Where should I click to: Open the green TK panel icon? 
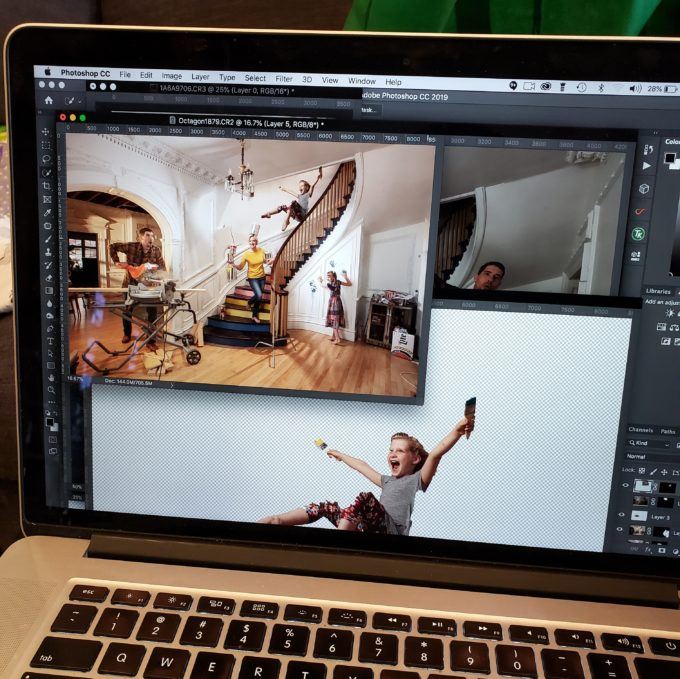(x=638, y=234)
